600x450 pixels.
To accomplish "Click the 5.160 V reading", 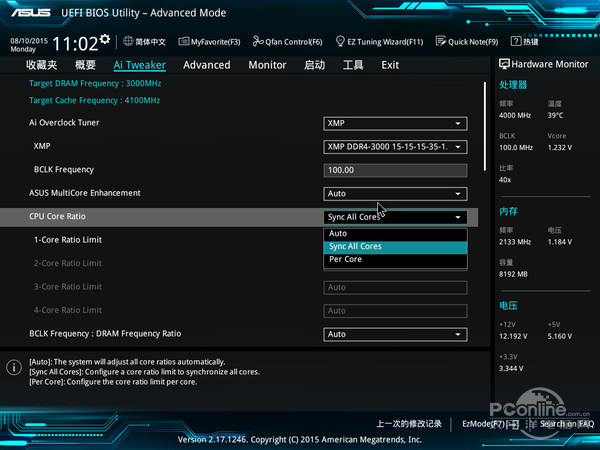I will point(560,336).
